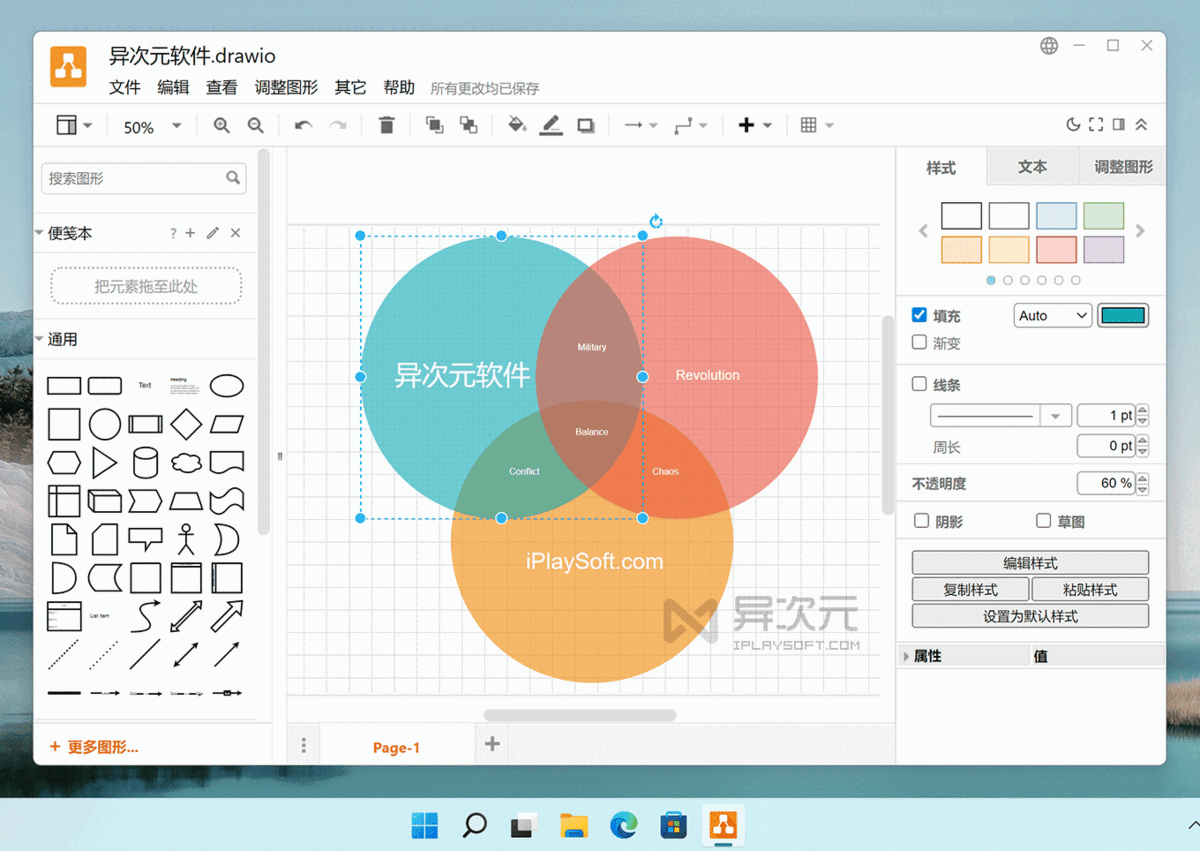Apply the light green style swatch

[x=1104, y=216]
